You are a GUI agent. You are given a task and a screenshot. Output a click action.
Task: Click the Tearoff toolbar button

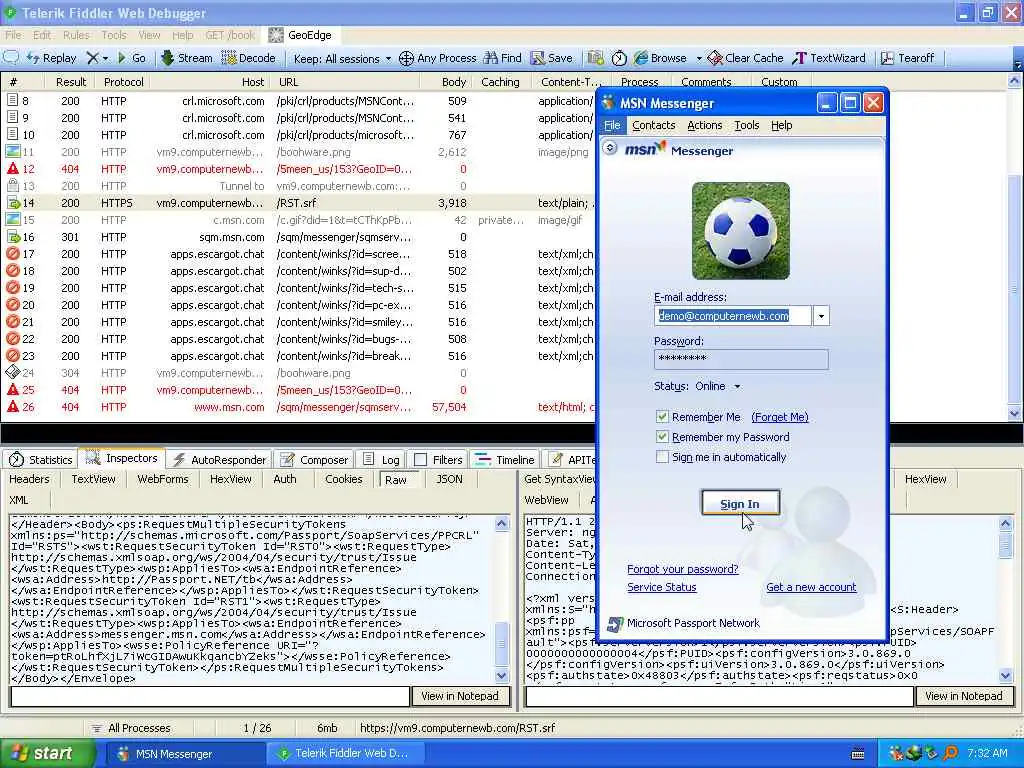tap(907, 58)
